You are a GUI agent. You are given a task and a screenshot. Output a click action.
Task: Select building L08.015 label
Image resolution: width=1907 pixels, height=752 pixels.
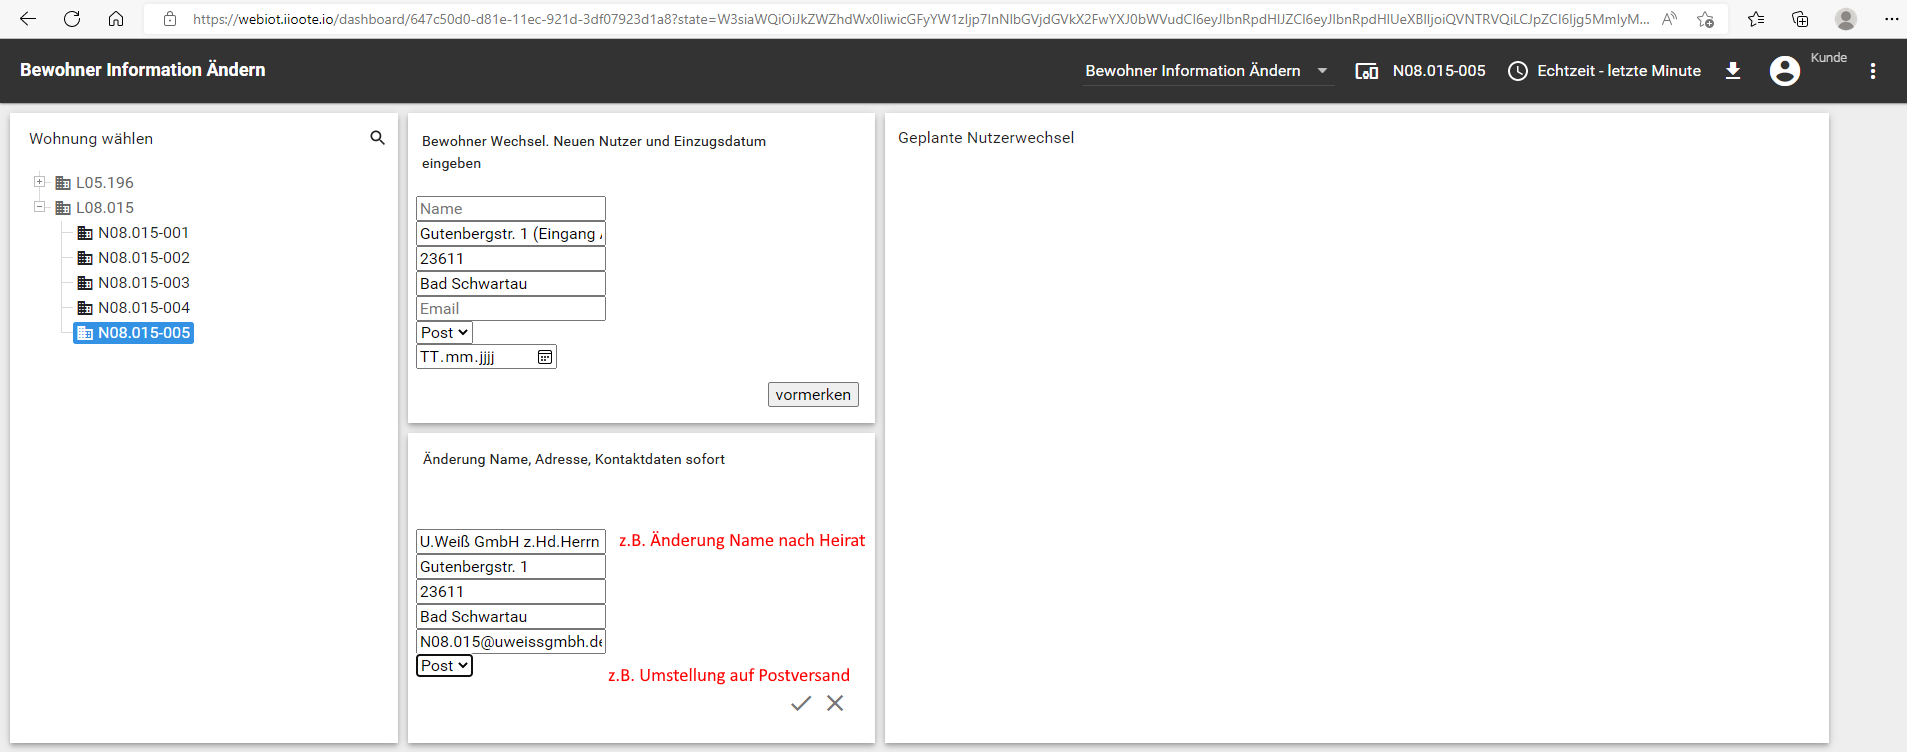tap(105, 208)
